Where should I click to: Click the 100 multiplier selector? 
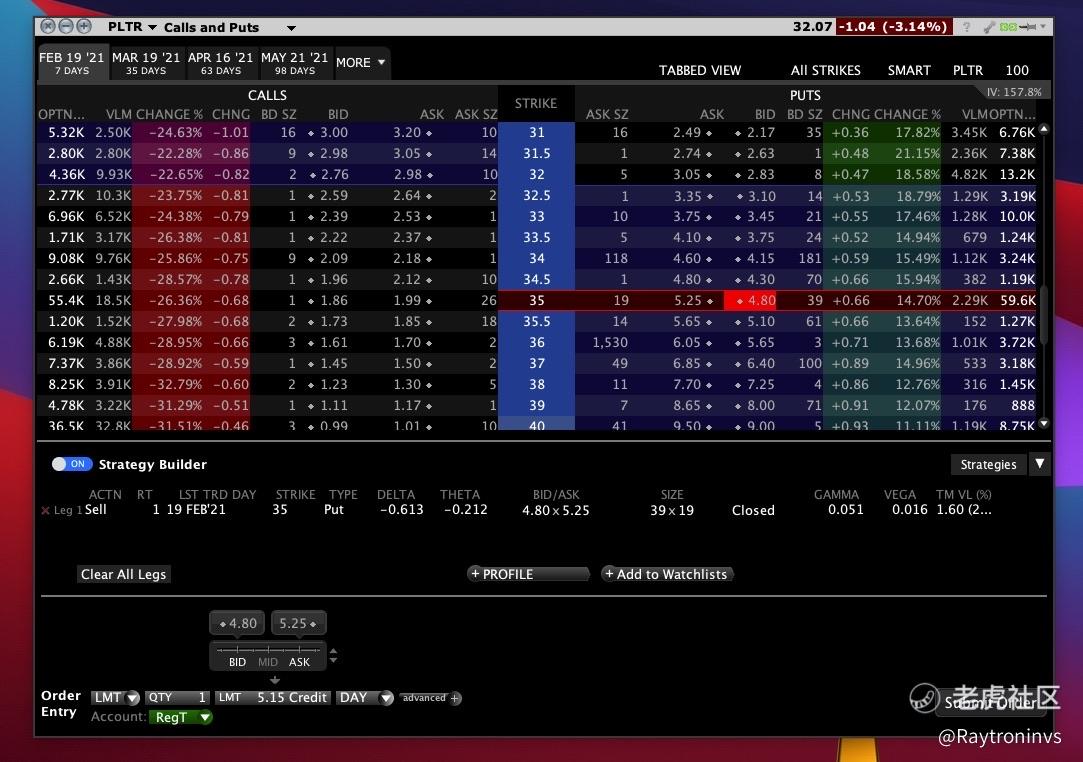click(x=1017, y=70)
